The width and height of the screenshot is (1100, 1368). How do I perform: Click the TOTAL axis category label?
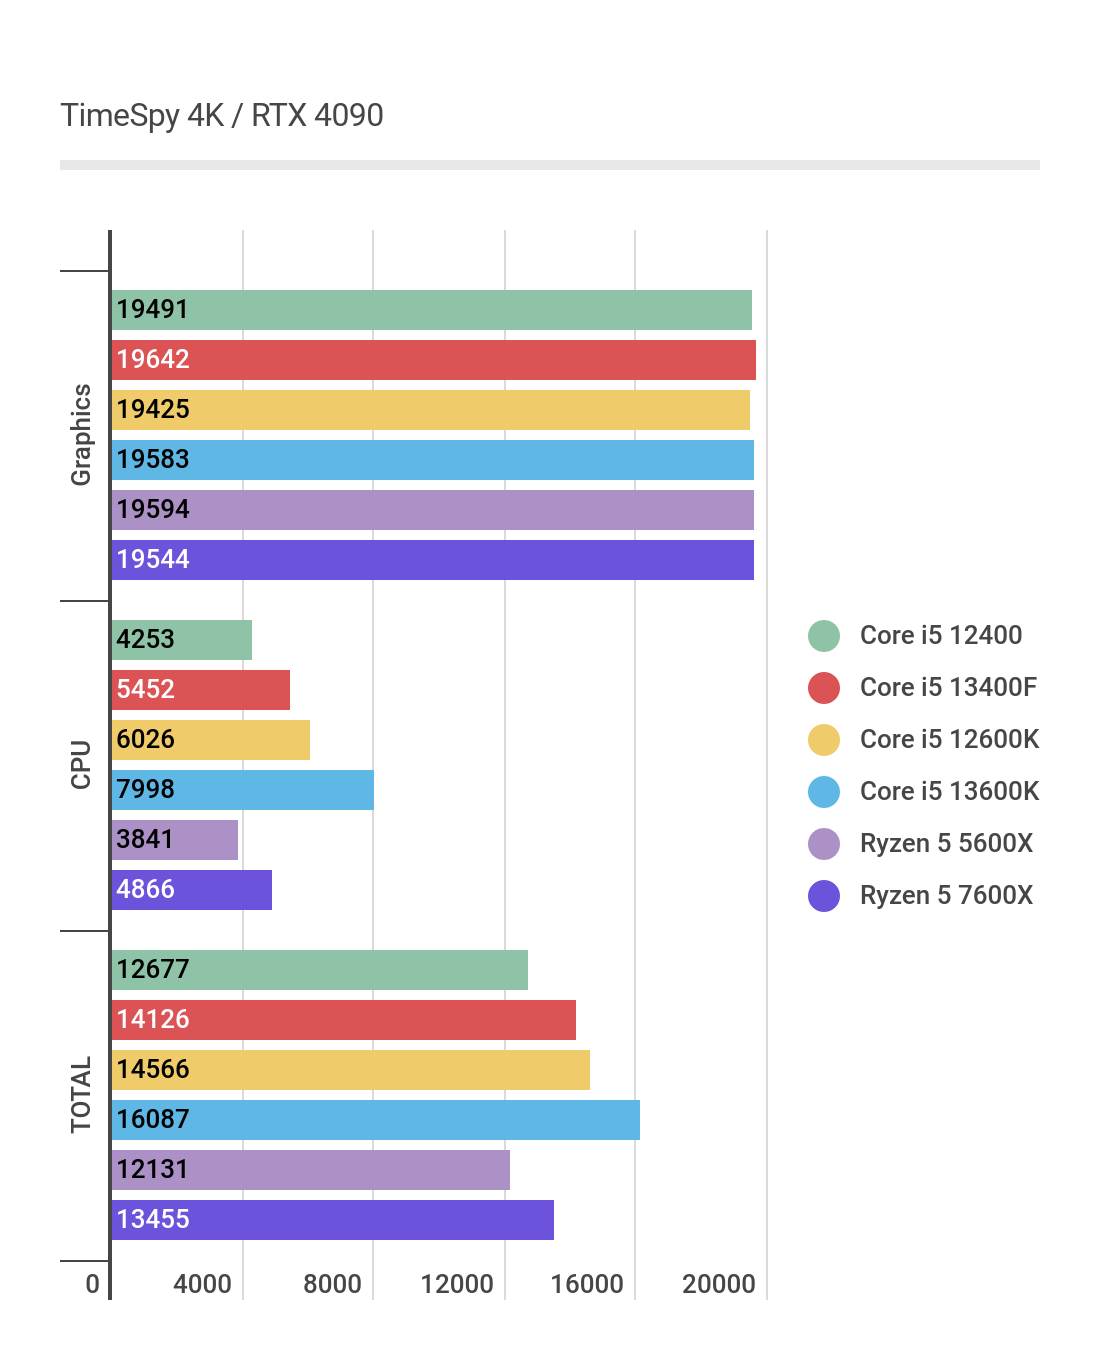[81, 1095]
